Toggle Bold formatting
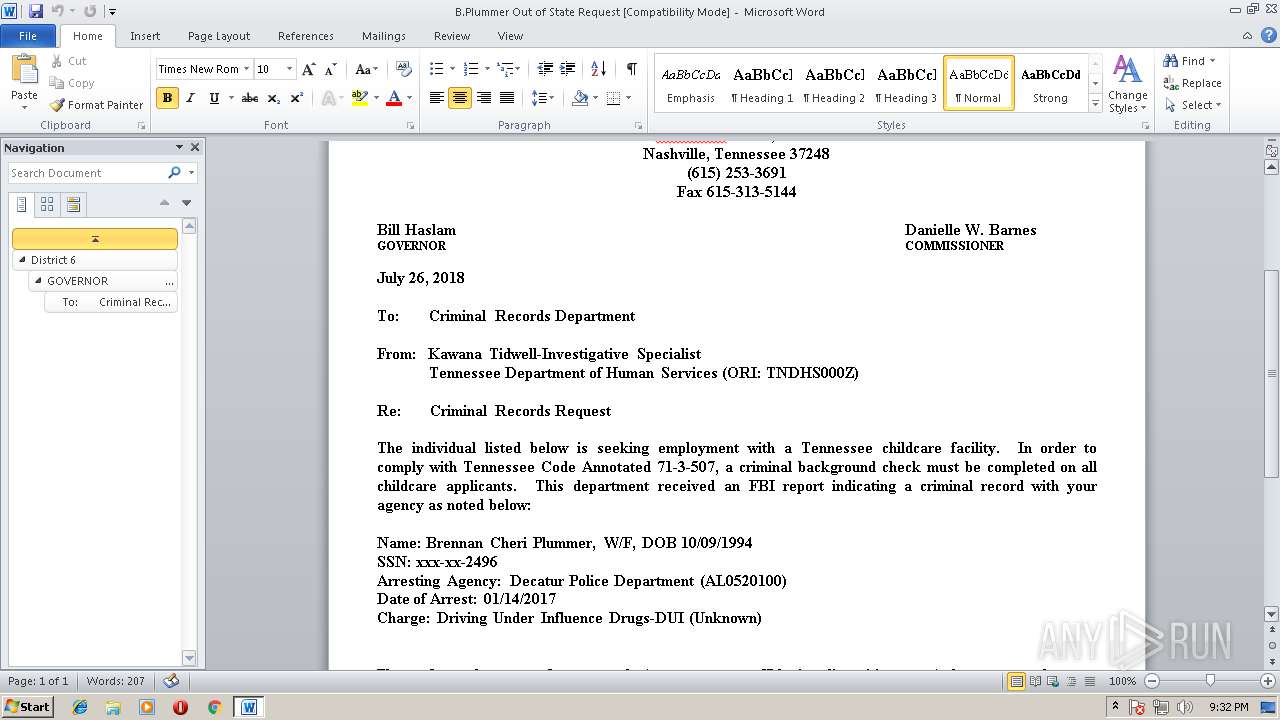The image size is (1280, 720). point(167,98)
